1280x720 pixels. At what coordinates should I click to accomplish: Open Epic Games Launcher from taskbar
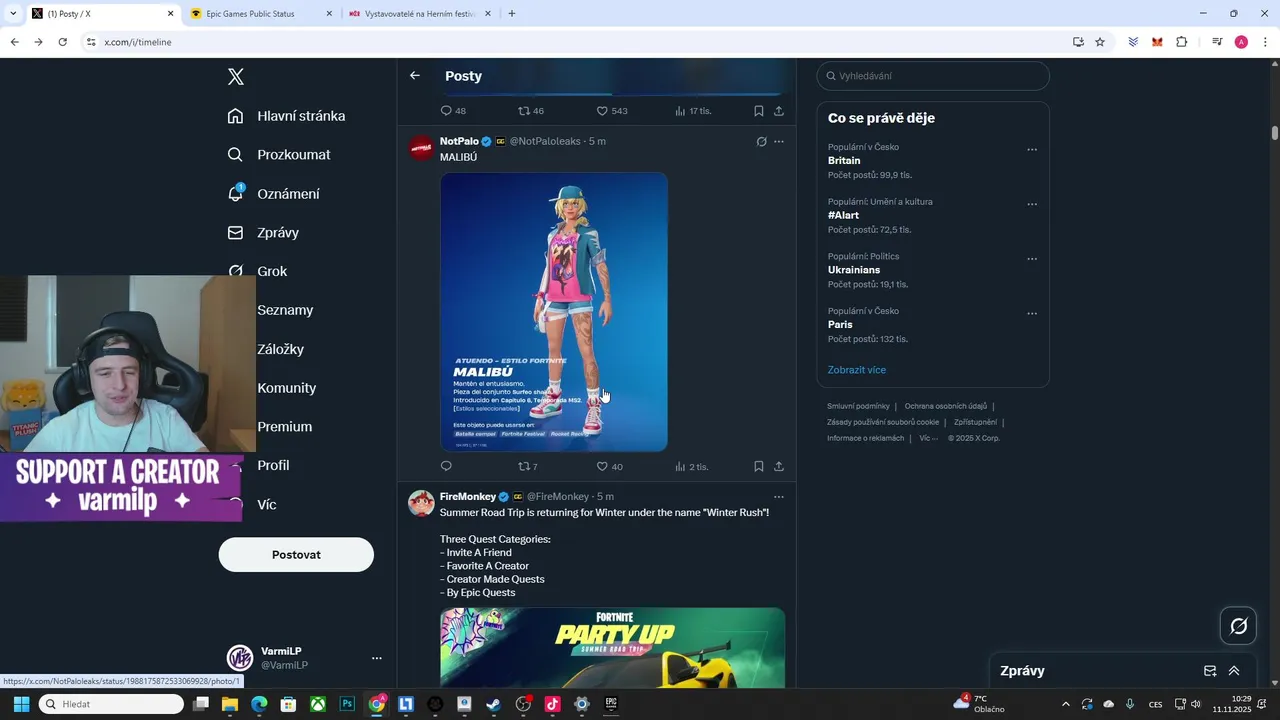coord(611,704)
